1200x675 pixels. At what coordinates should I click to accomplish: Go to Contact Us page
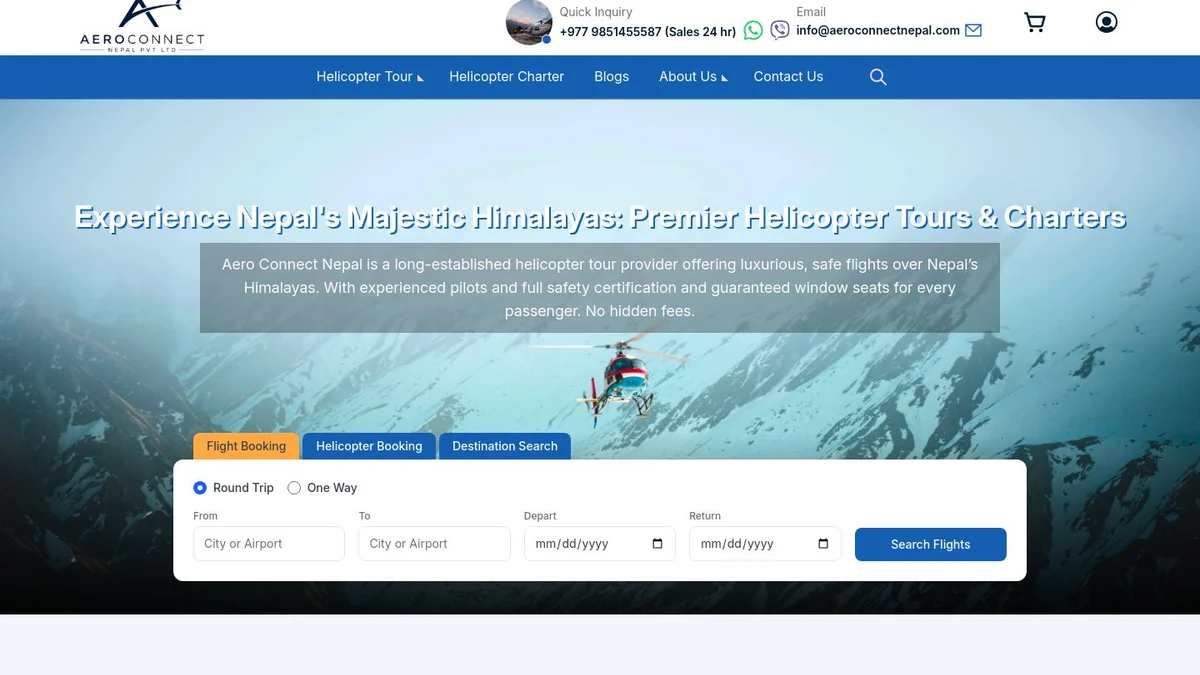click(x=788, y=77)
